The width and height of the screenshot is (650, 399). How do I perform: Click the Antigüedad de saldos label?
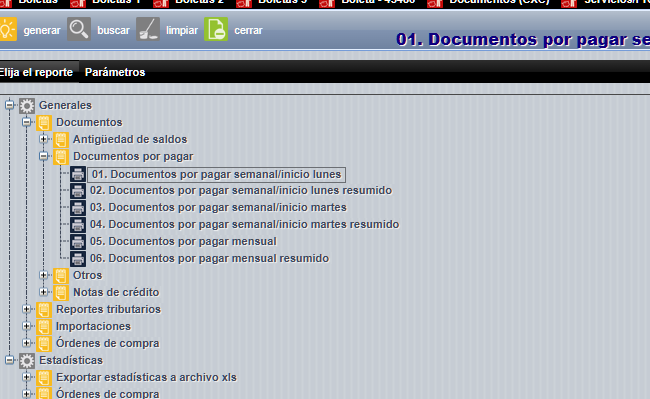click(x=130, y=140)
